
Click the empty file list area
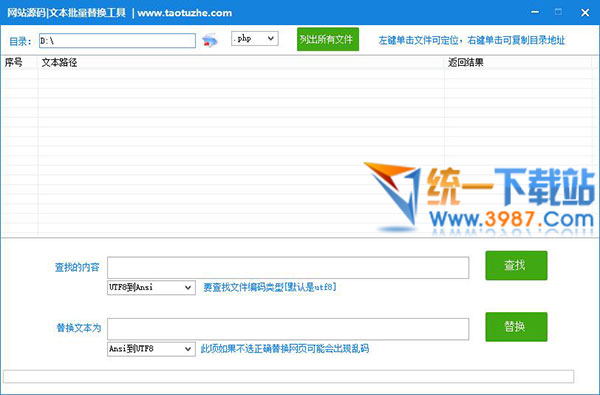pos(222,153)
